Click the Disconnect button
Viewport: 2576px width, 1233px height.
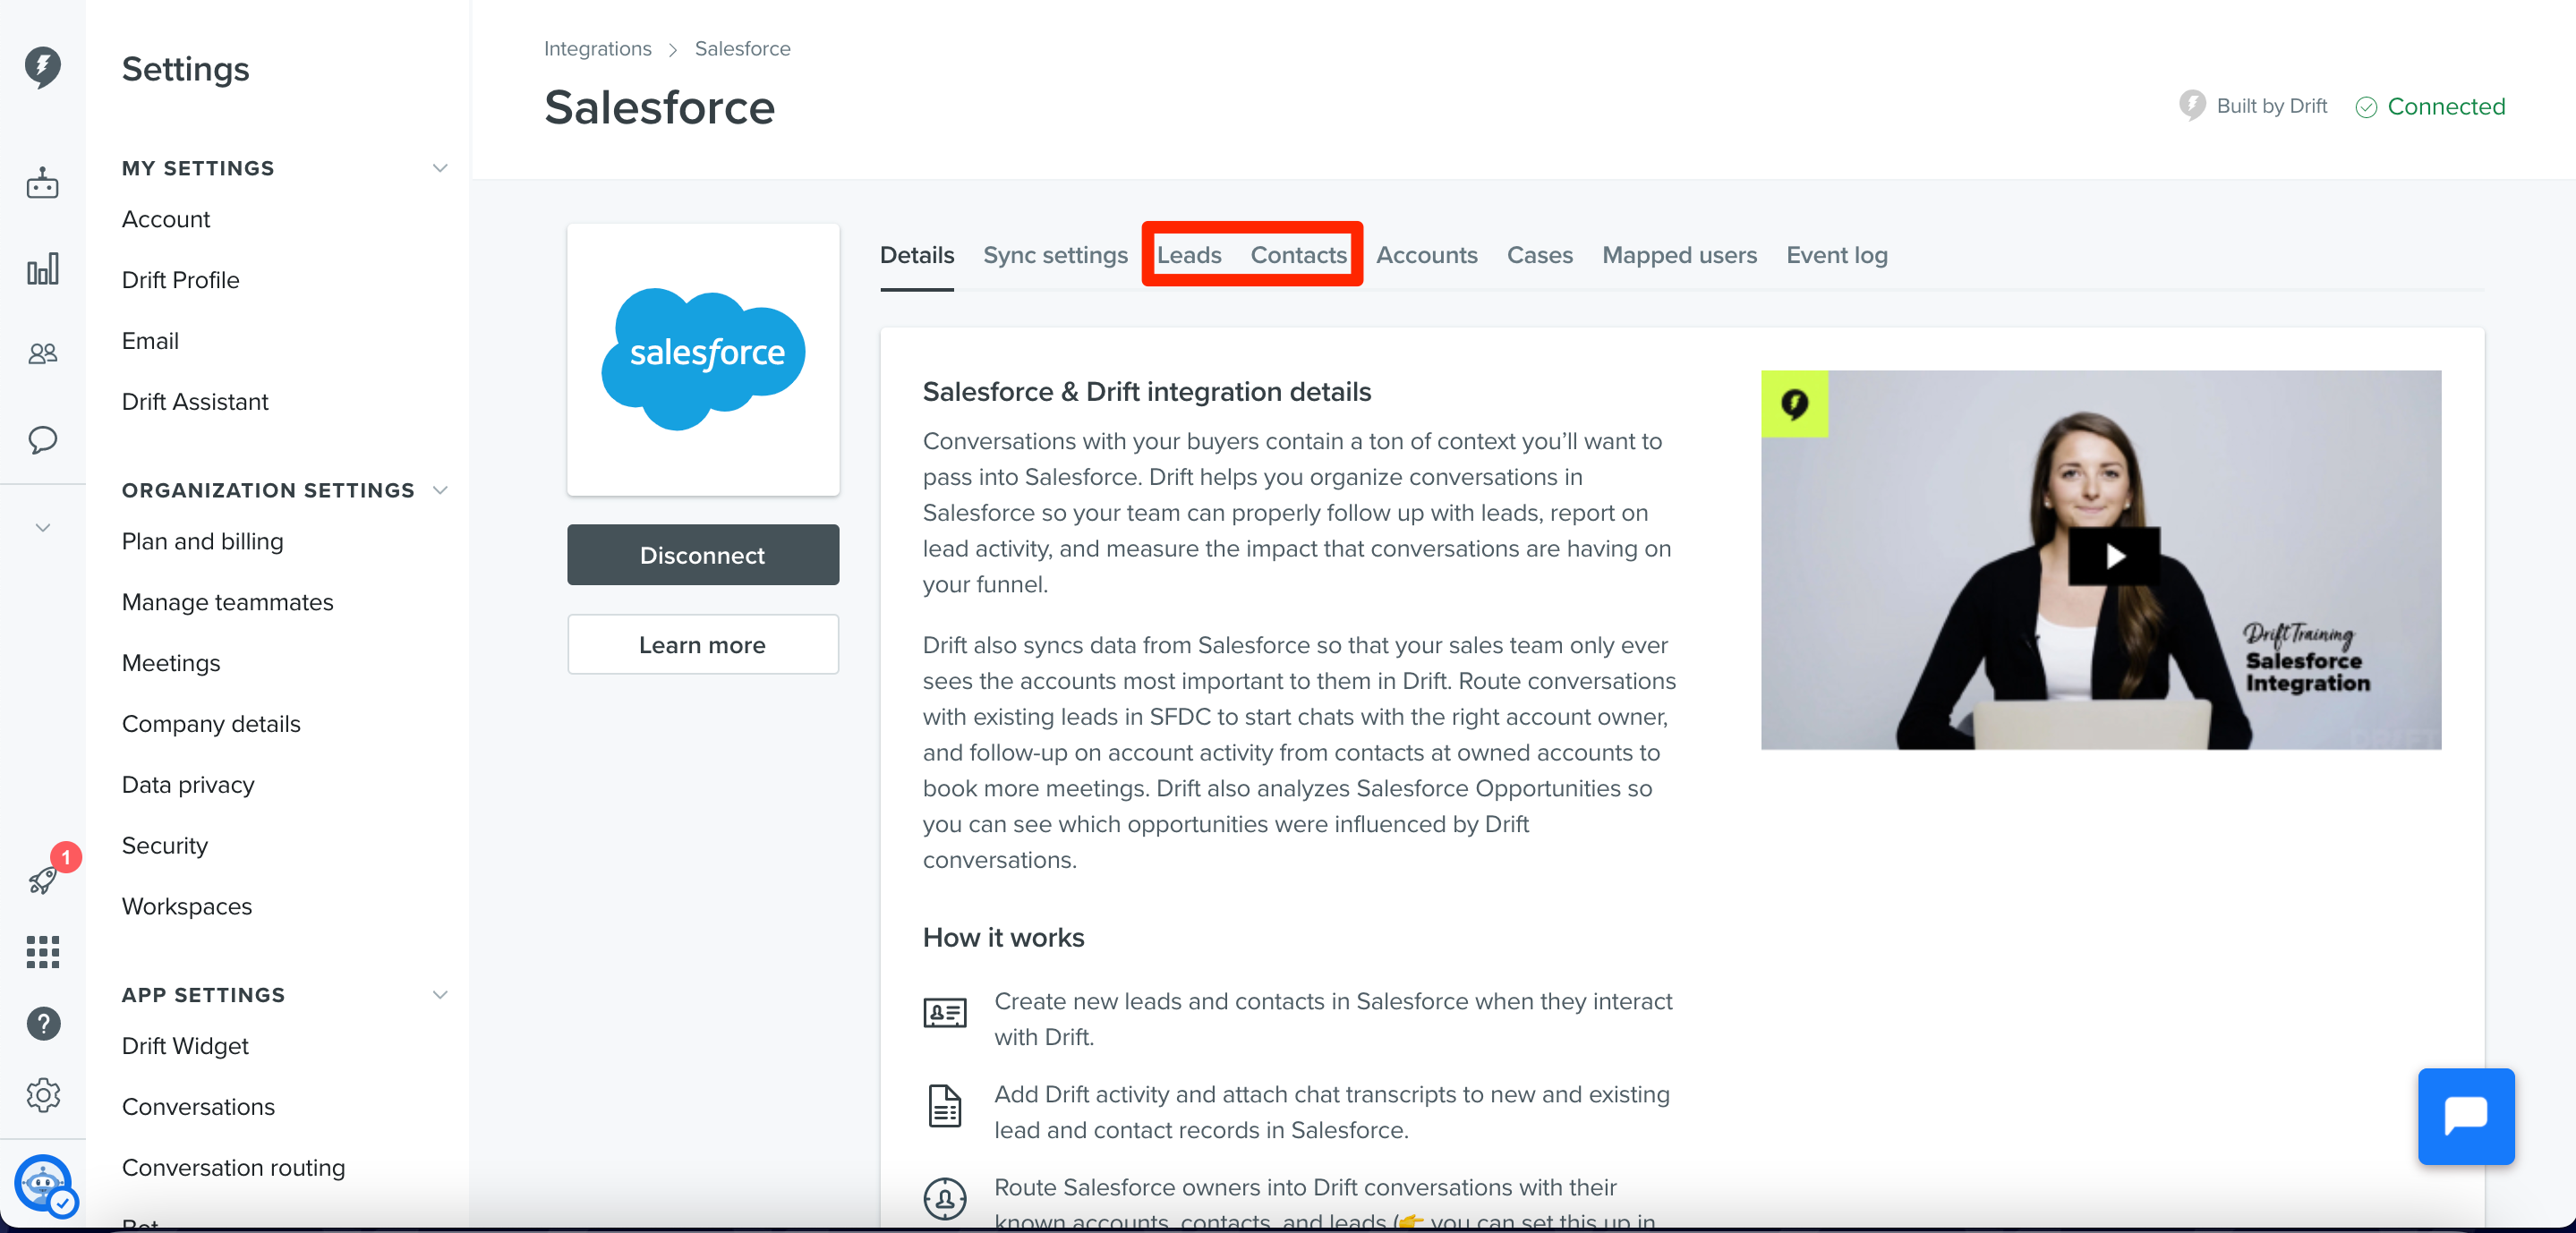click(x=703, y=555)
